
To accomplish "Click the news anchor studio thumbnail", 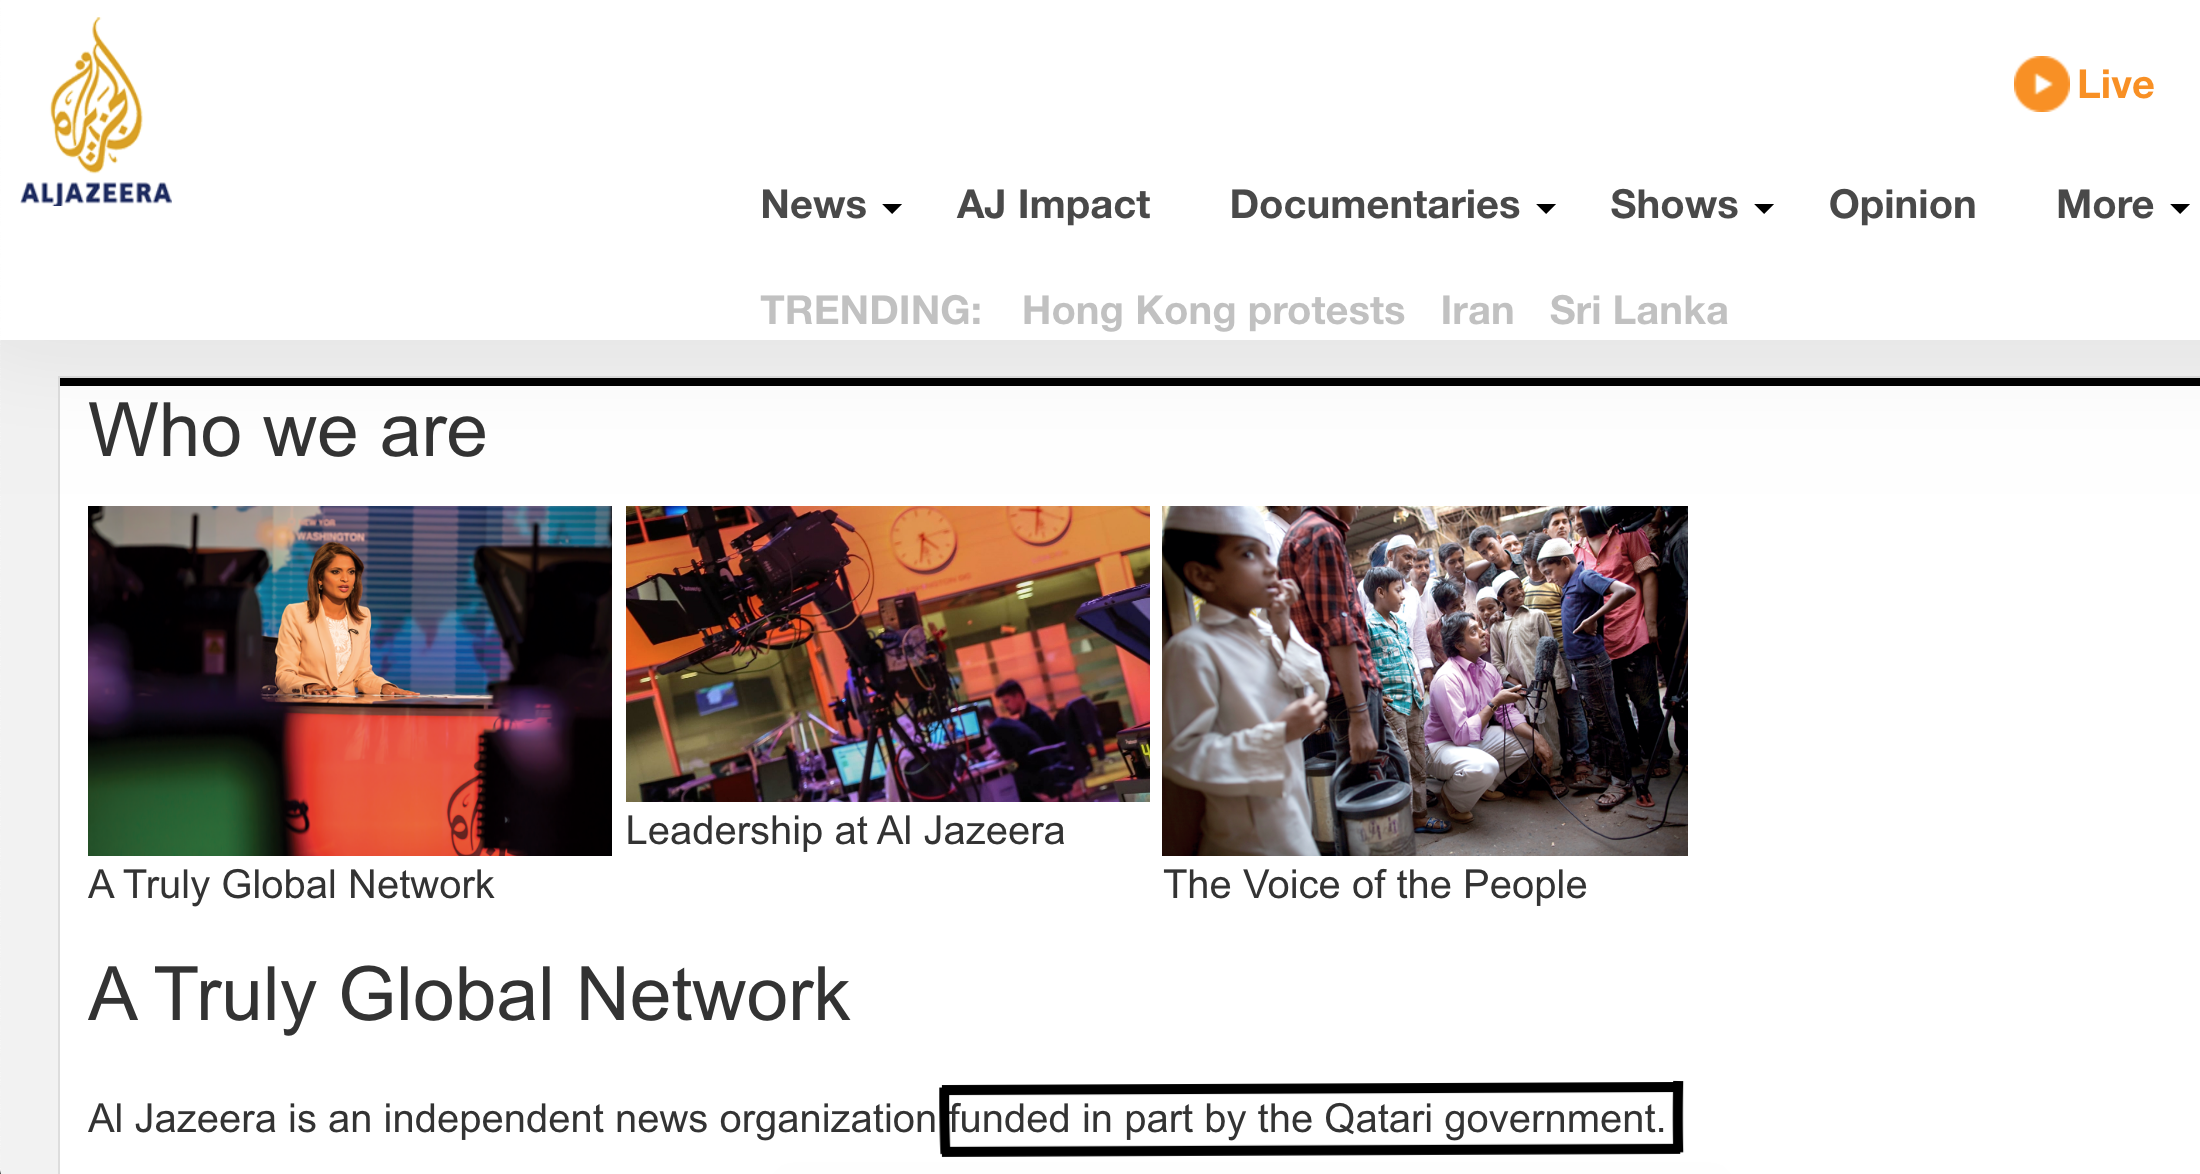I will point(350,681).
